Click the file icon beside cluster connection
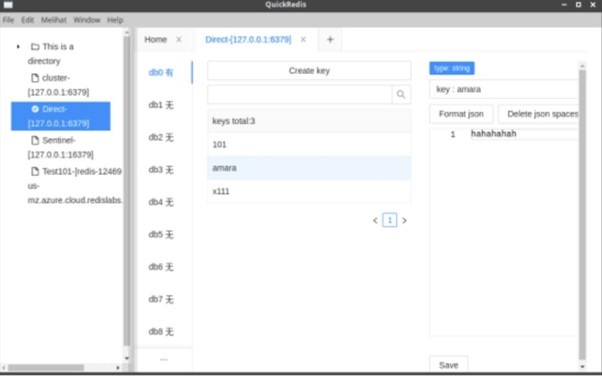The height and width of the screenshot is (376, 602). [35, 78]
